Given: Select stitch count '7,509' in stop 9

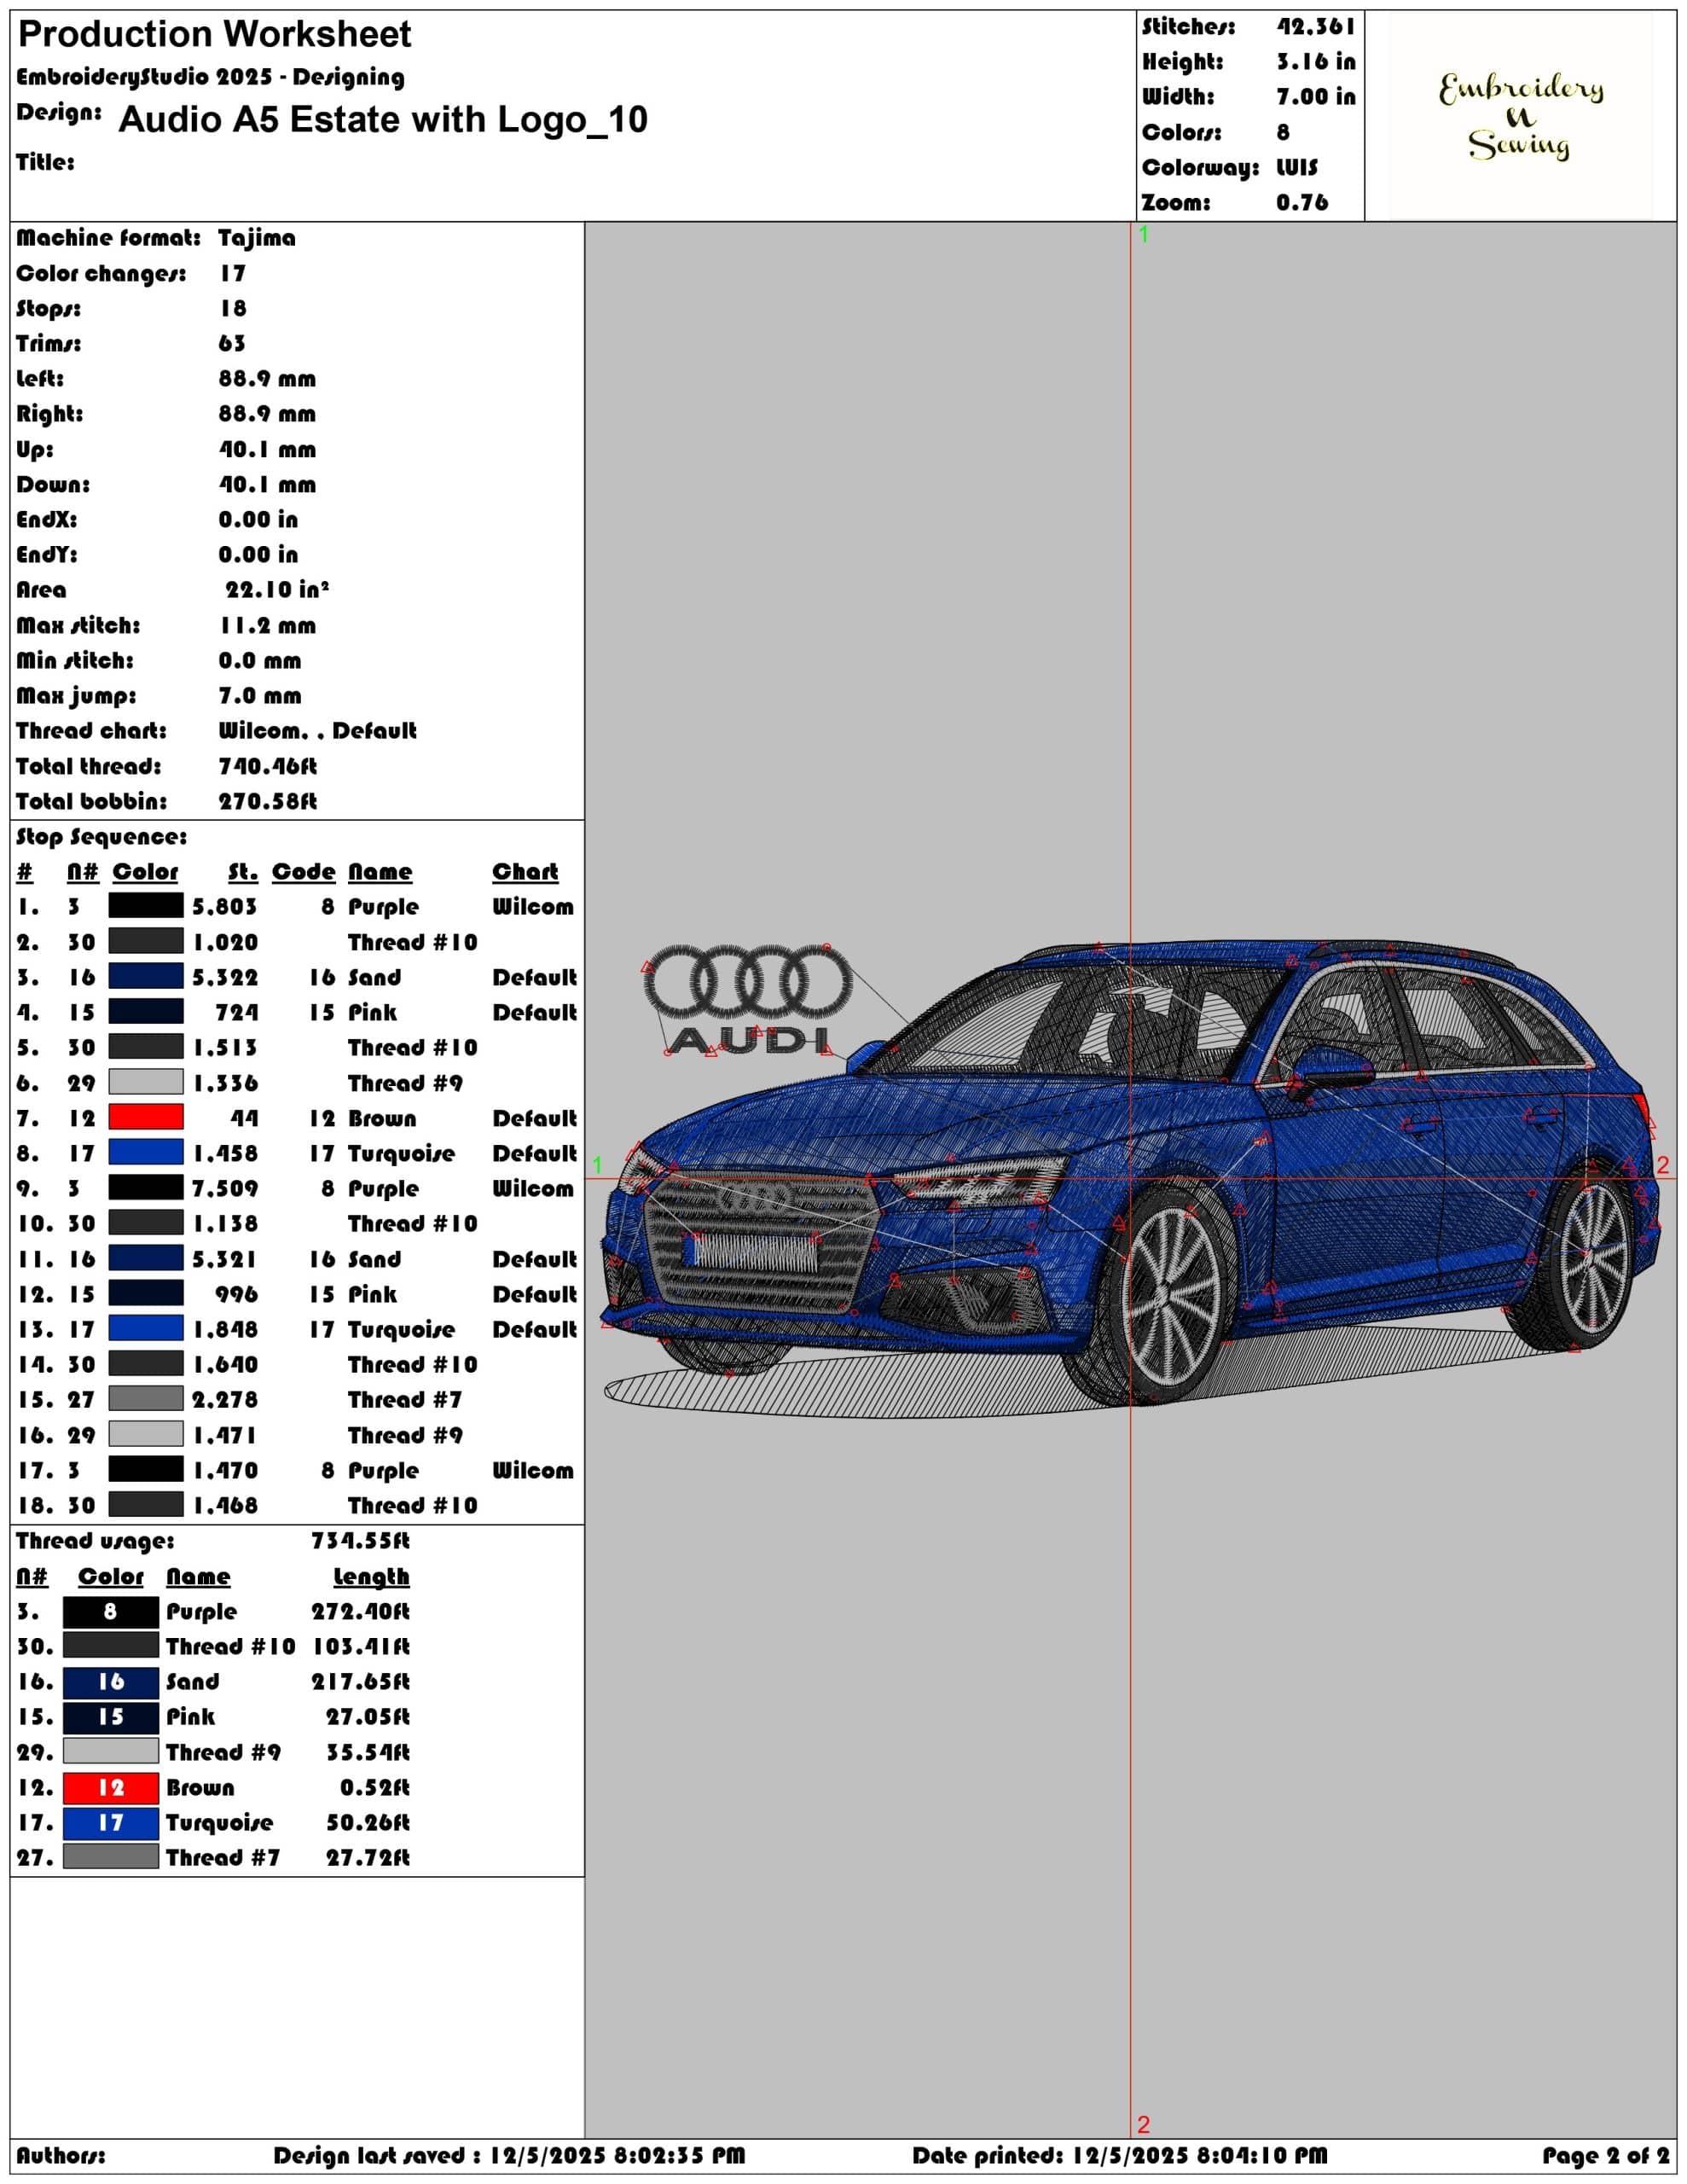Looking at the screenshot, I should tap(225, 1189).
